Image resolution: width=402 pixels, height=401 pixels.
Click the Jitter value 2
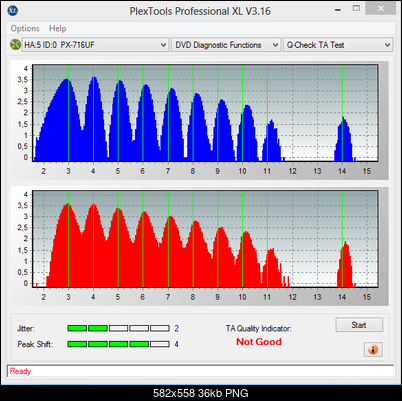pos(177,329)
